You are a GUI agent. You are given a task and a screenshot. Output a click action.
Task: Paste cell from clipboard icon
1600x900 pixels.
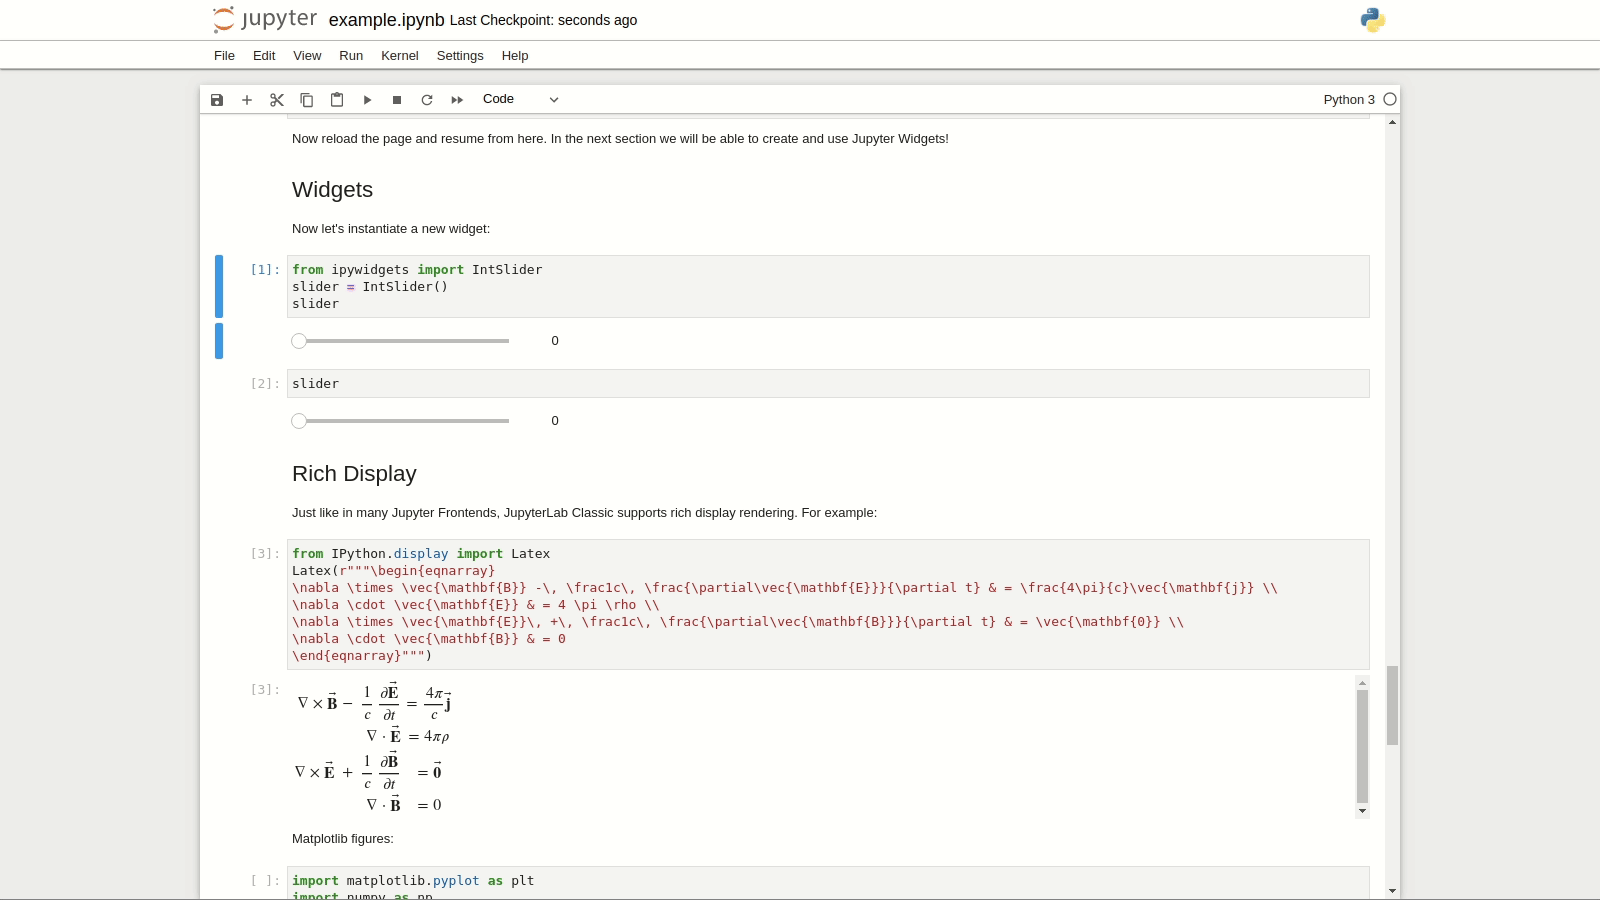(x=337, y=100)
